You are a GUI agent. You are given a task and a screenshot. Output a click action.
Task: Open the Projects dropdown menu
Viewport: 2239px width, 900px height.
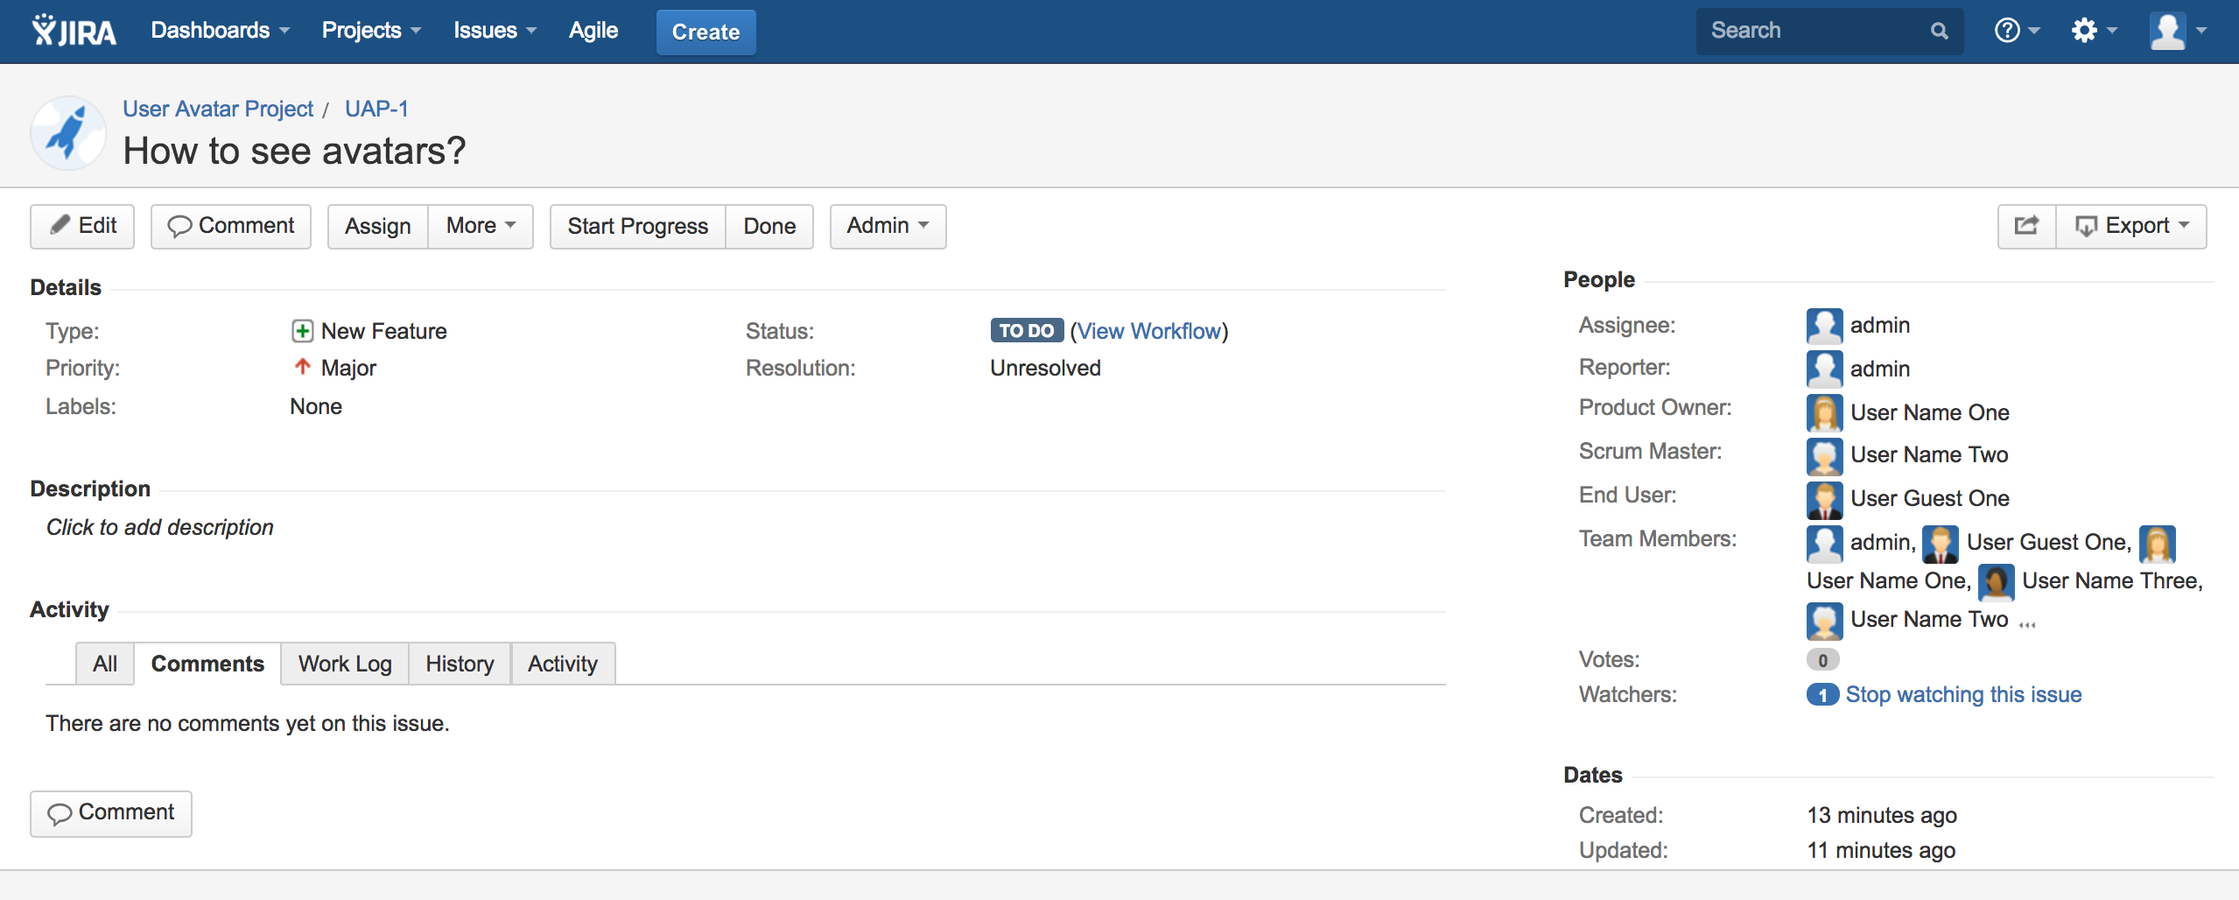click(371, 30)
